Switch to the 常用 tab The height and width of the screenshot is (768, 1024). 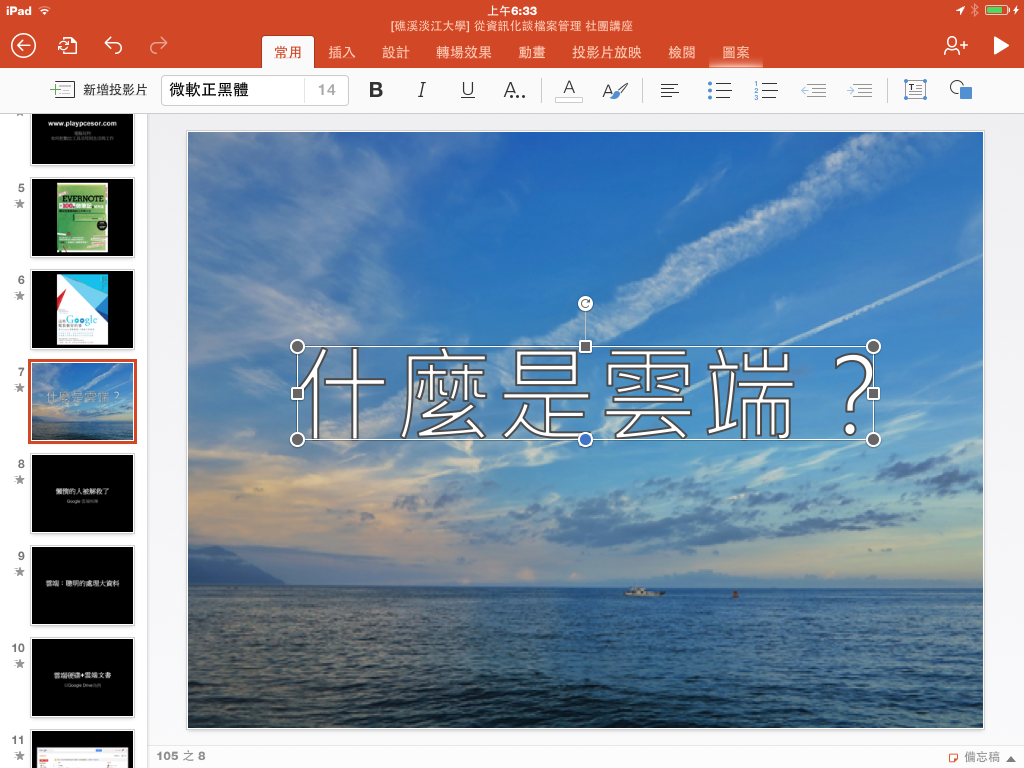pyautogui.click(x=288, y=52)
